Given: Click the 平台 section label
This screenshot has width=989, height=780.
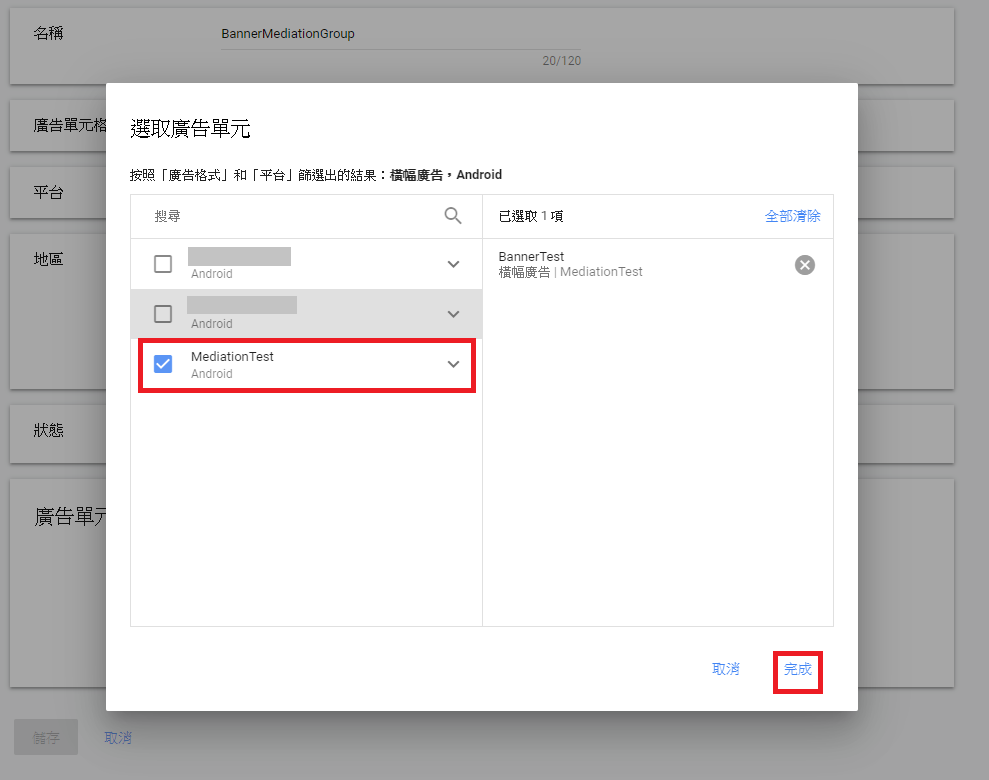Looking at the screenshot, I should (x=49, y=192).
